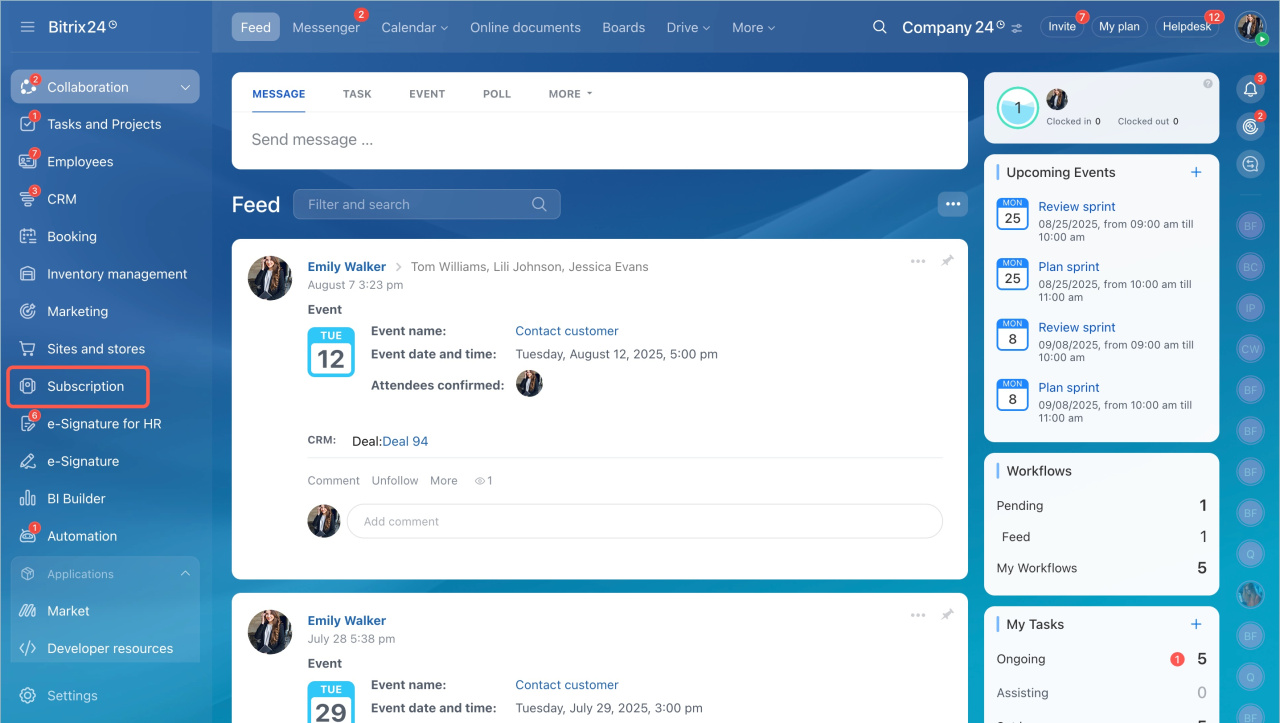Open Ongoing tasks row
Viewport: 1280px width, 723px height.
pyautogui.click(x=1101, y=659)
